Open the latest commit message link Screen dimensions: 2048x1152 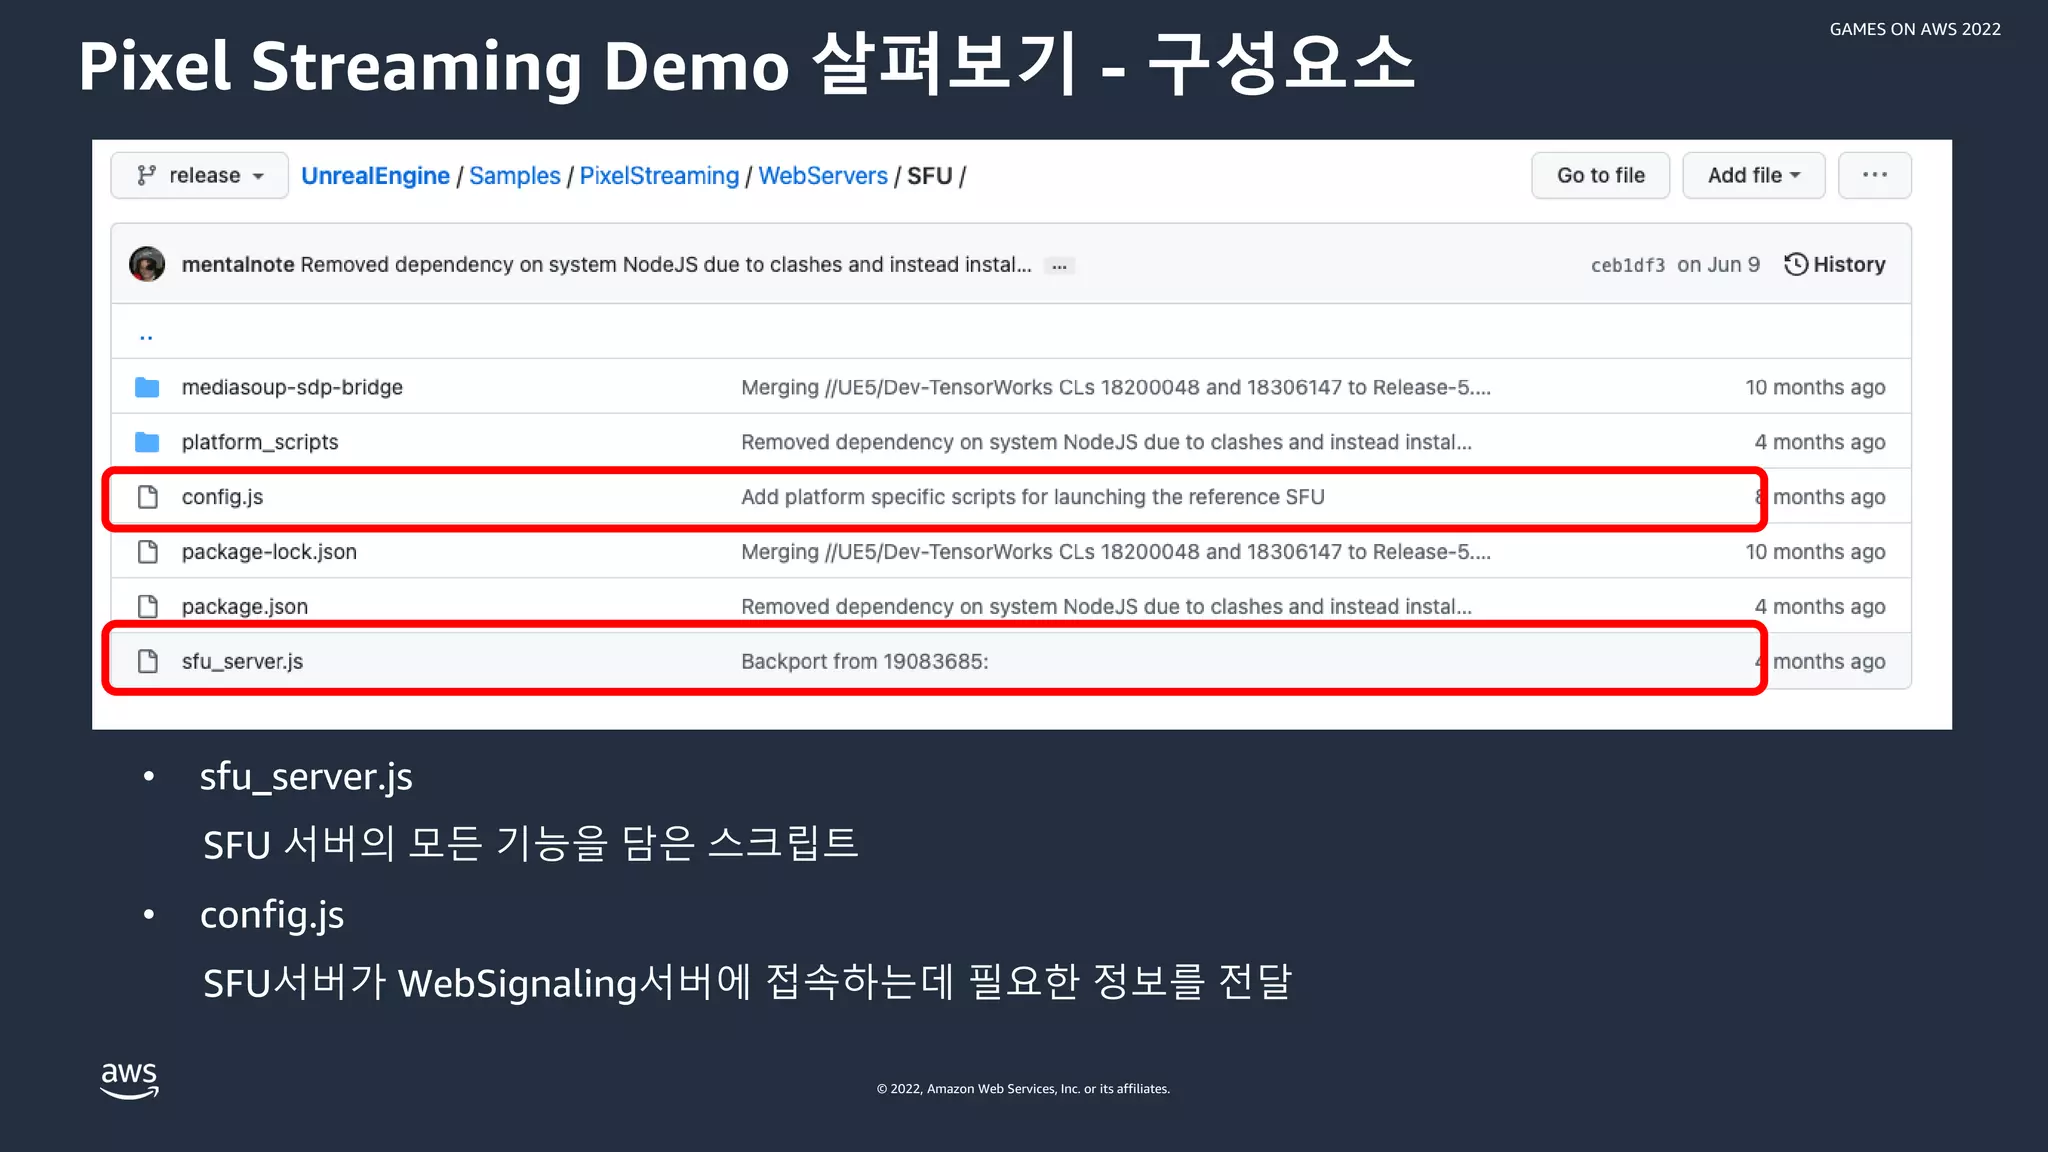click(x=666, y=264)
